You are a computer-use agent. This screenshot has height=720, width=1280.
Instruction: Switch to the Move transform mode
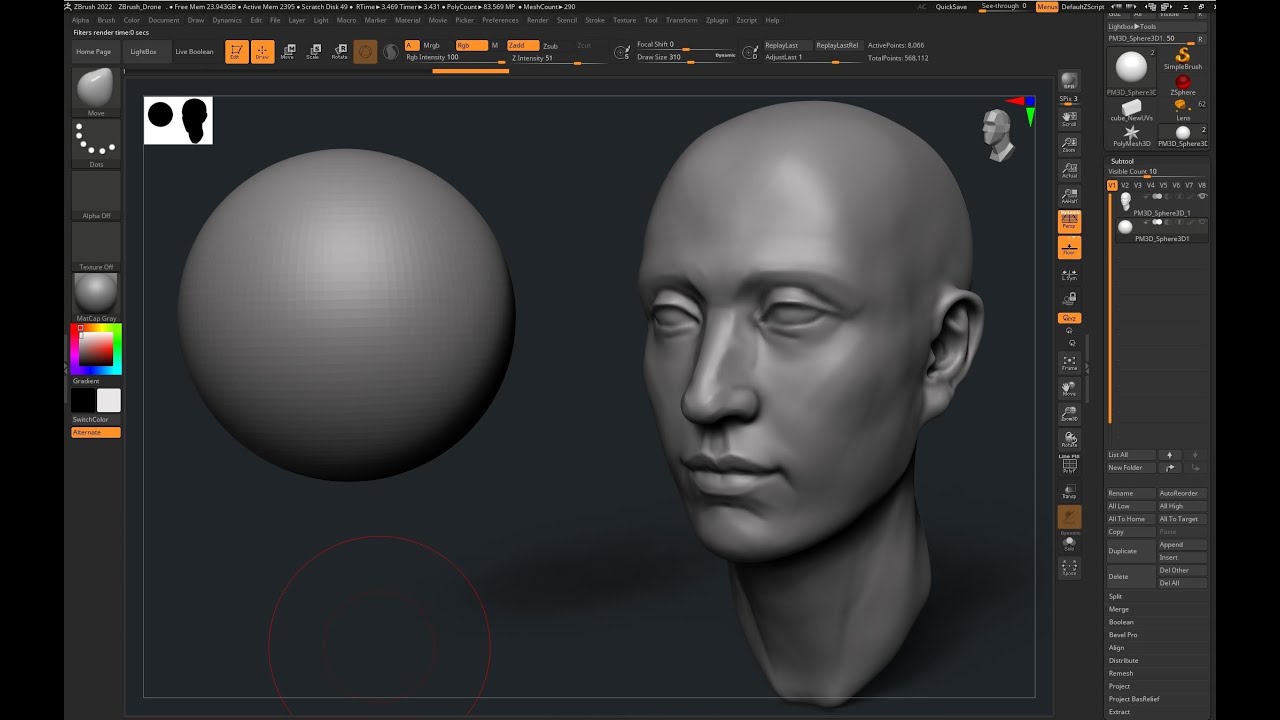pos(287,52)
